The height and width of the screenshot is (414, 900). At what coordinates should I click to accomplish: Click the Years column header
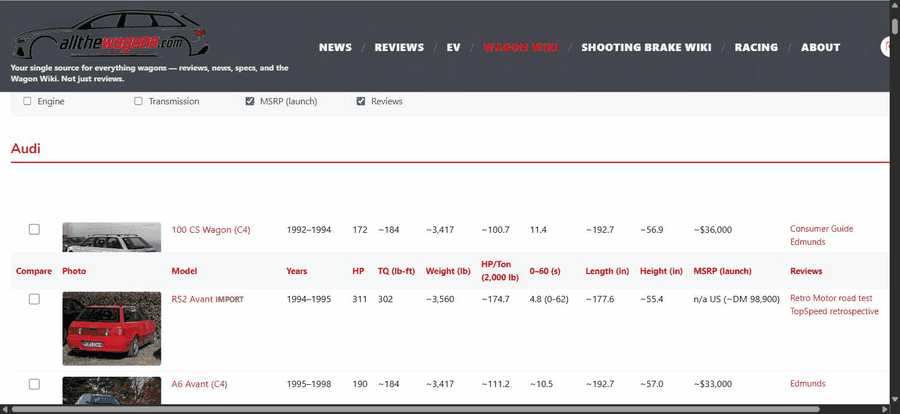(x=297, y=271)
